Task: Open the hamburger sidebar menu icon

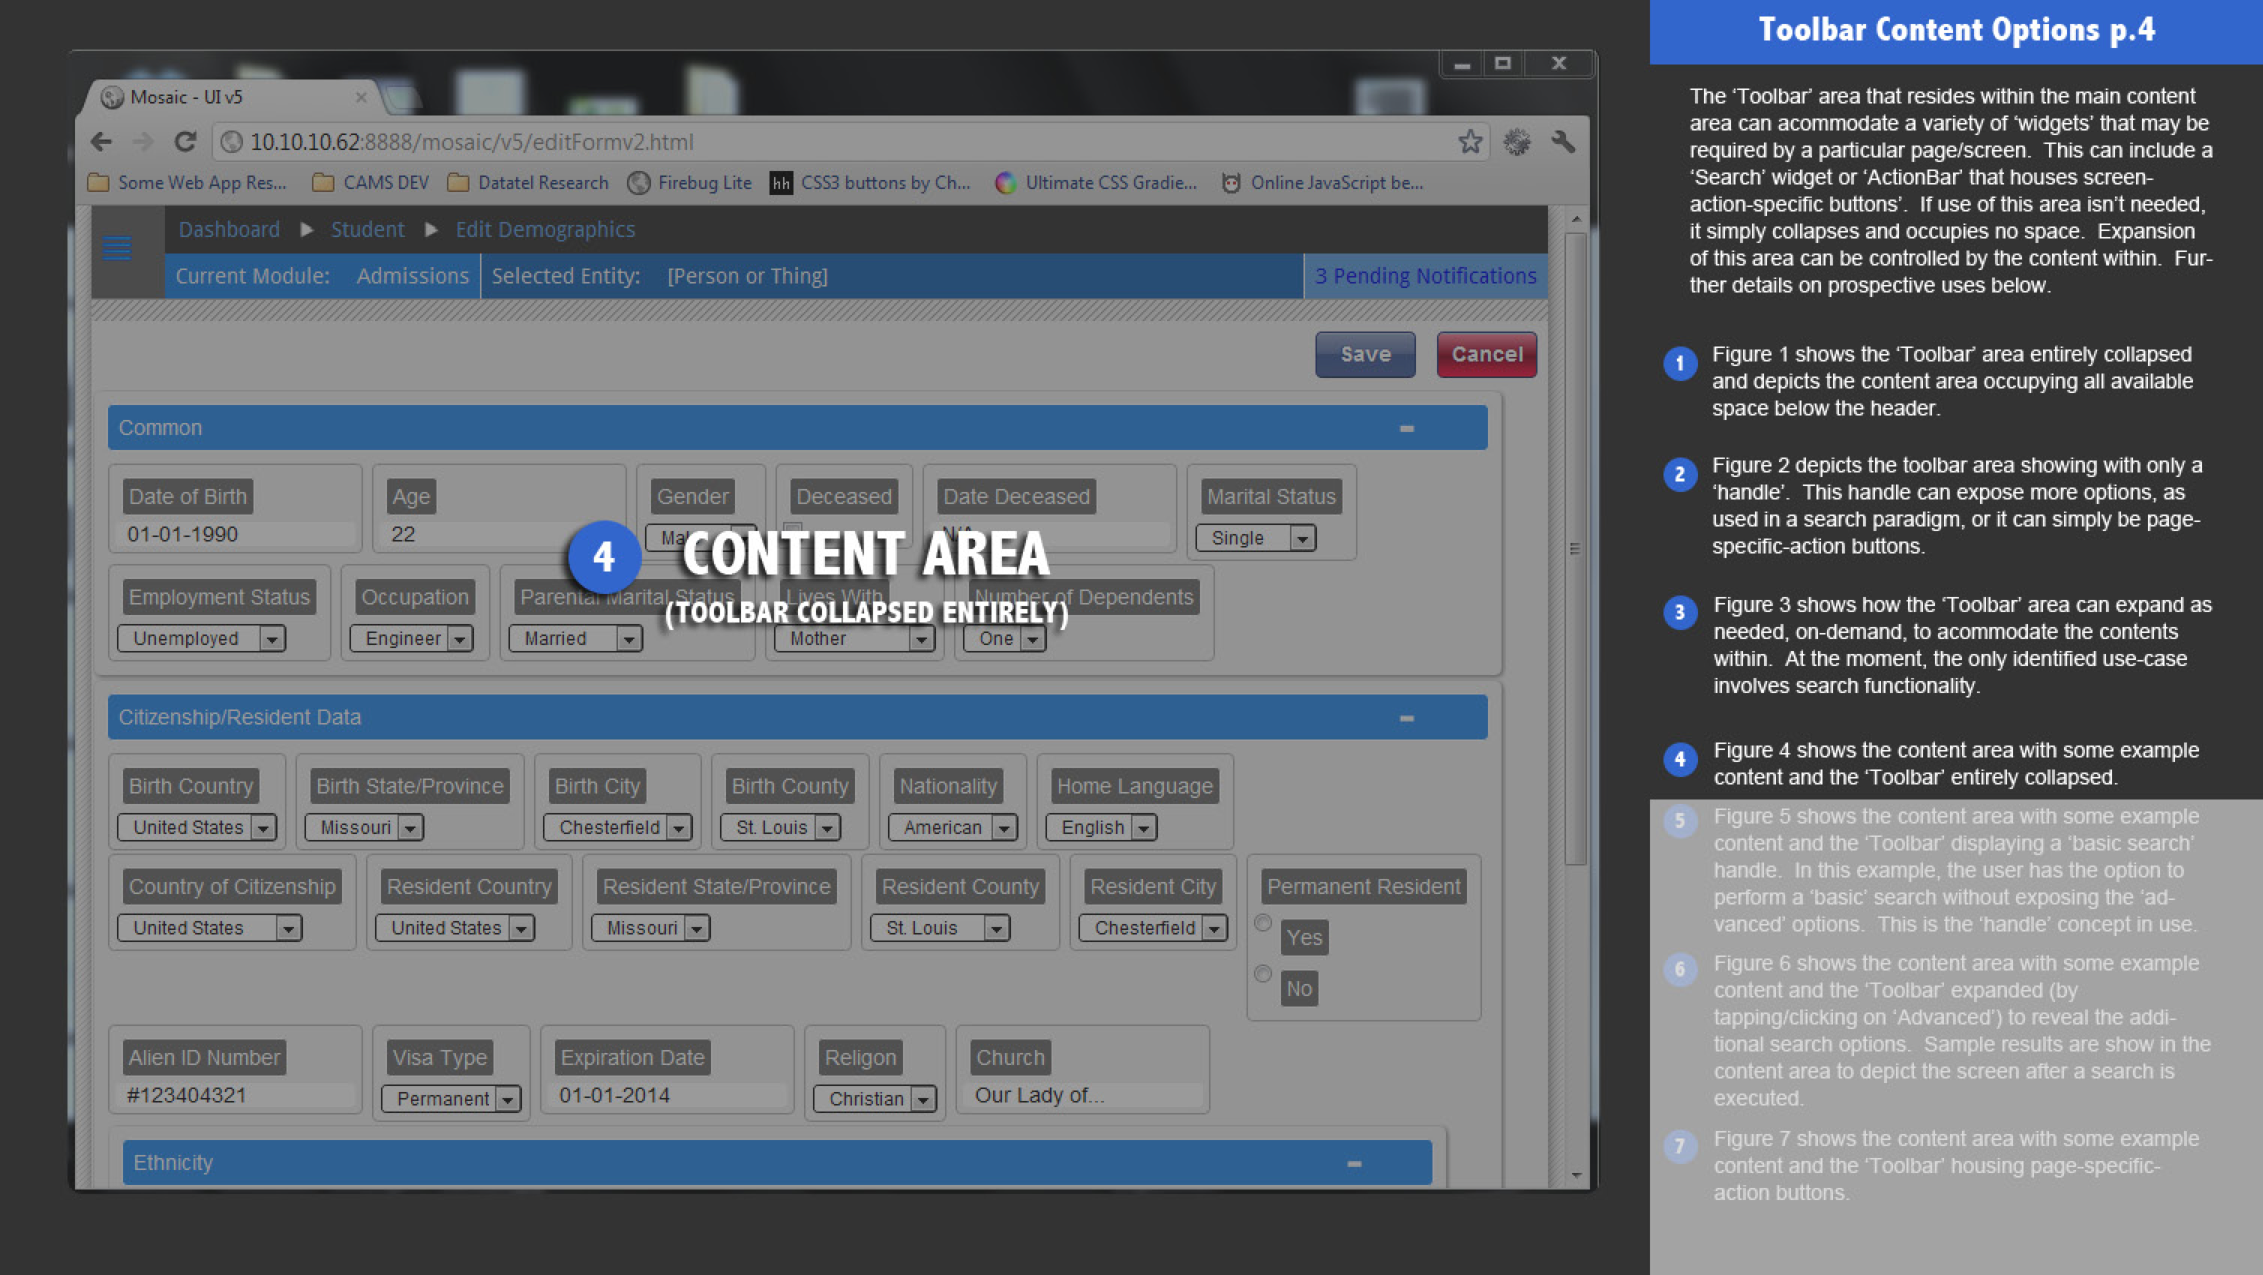Action: point(117,248)
